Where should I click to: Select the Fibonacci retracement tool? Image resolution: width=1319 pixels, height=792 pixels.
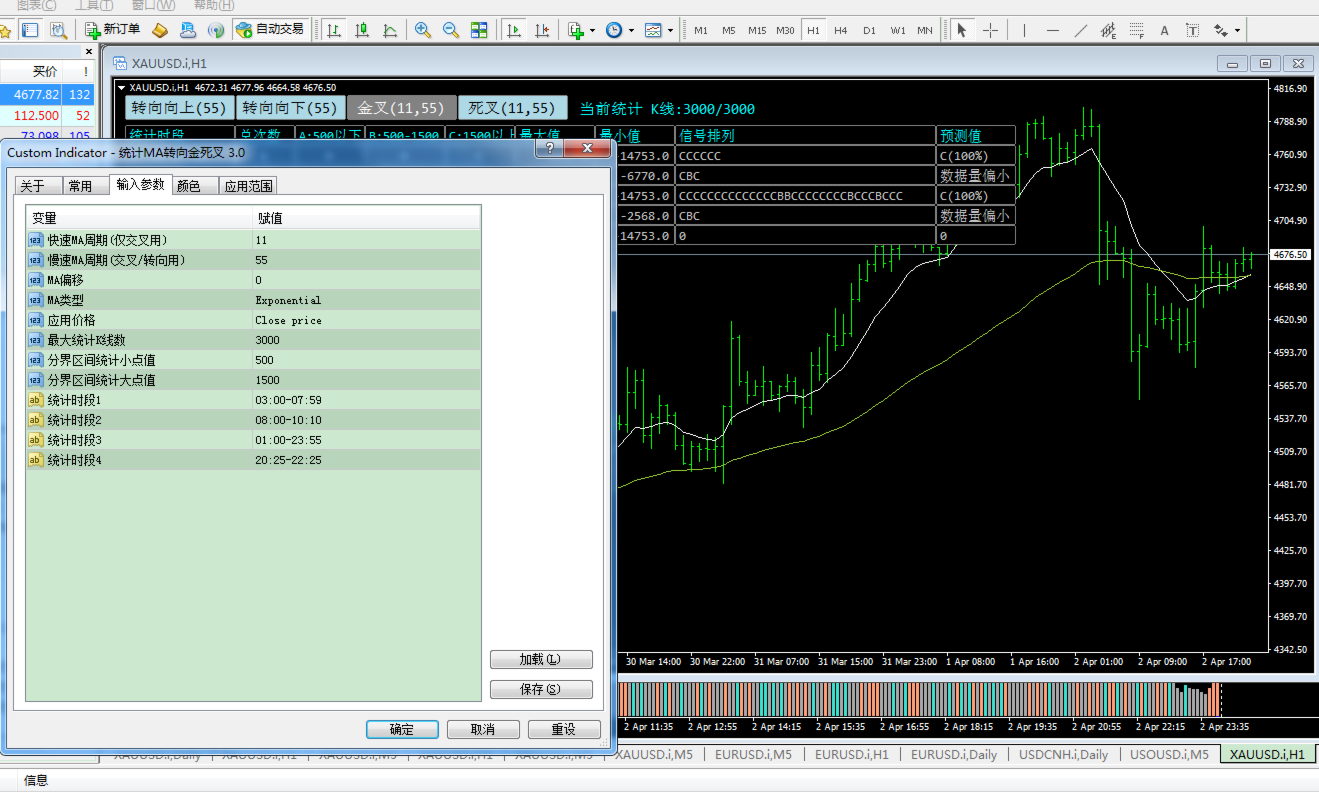(1136, 30)
